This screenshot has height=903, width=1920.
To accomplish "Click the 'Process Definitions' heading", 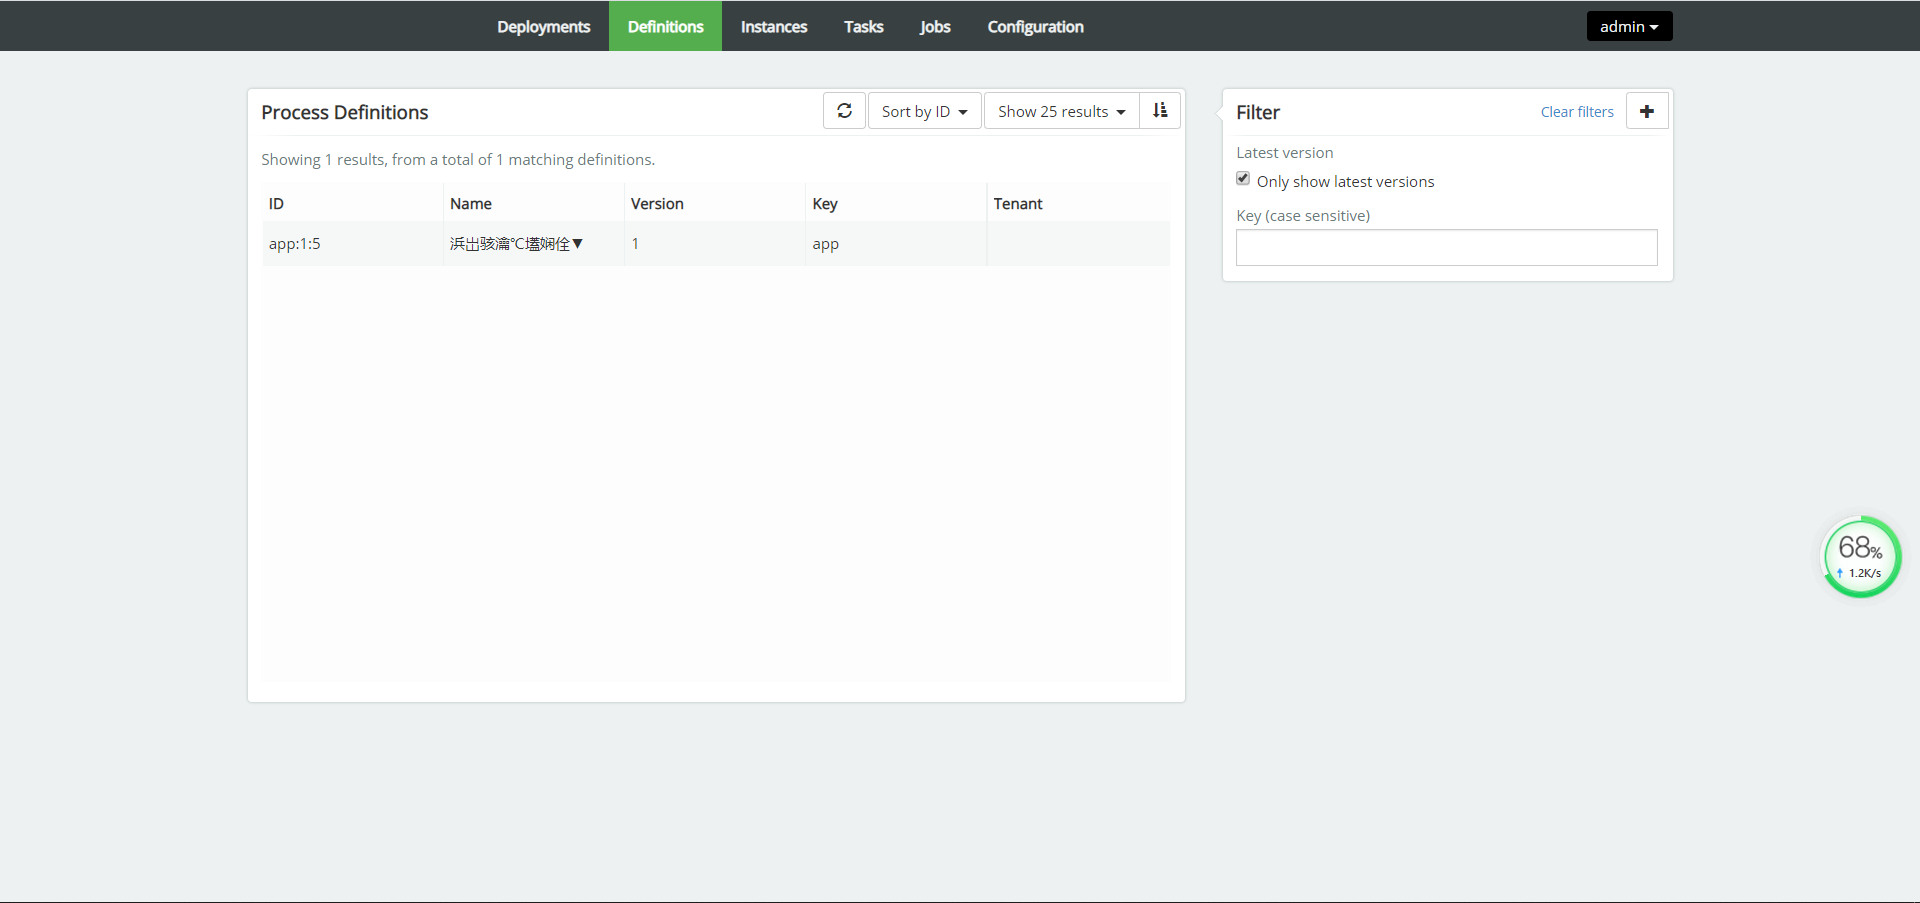I will 345,113.
